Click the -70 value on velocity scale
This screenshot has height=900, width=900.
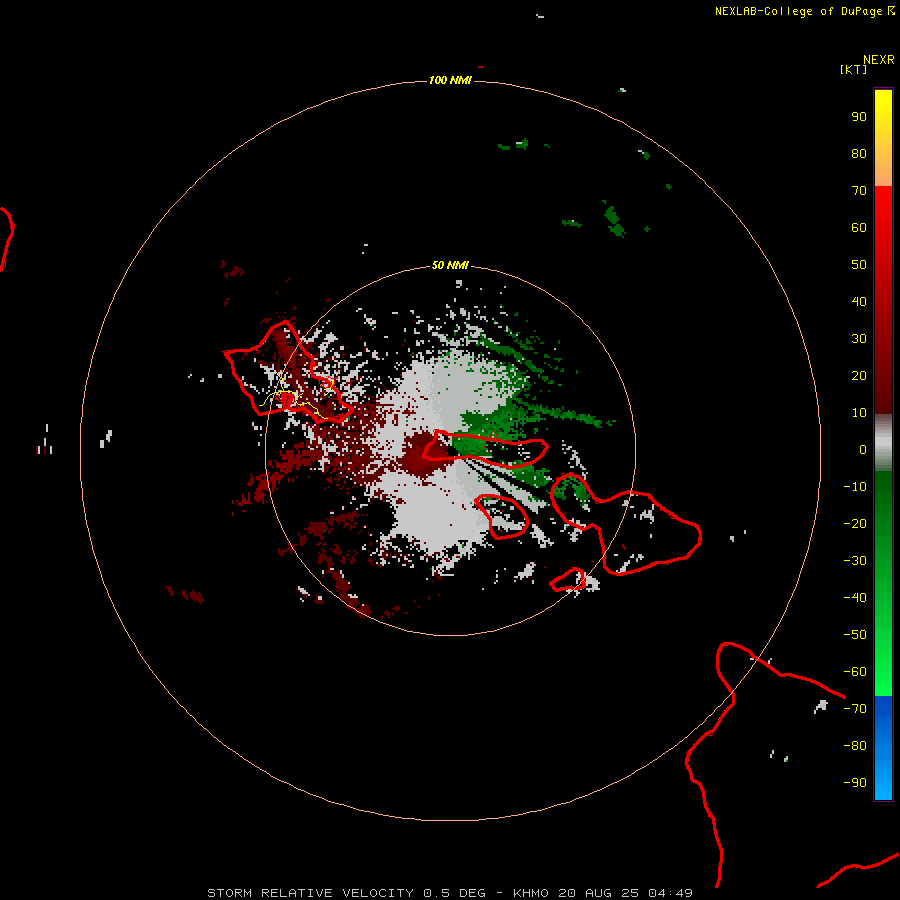(855, 709)
